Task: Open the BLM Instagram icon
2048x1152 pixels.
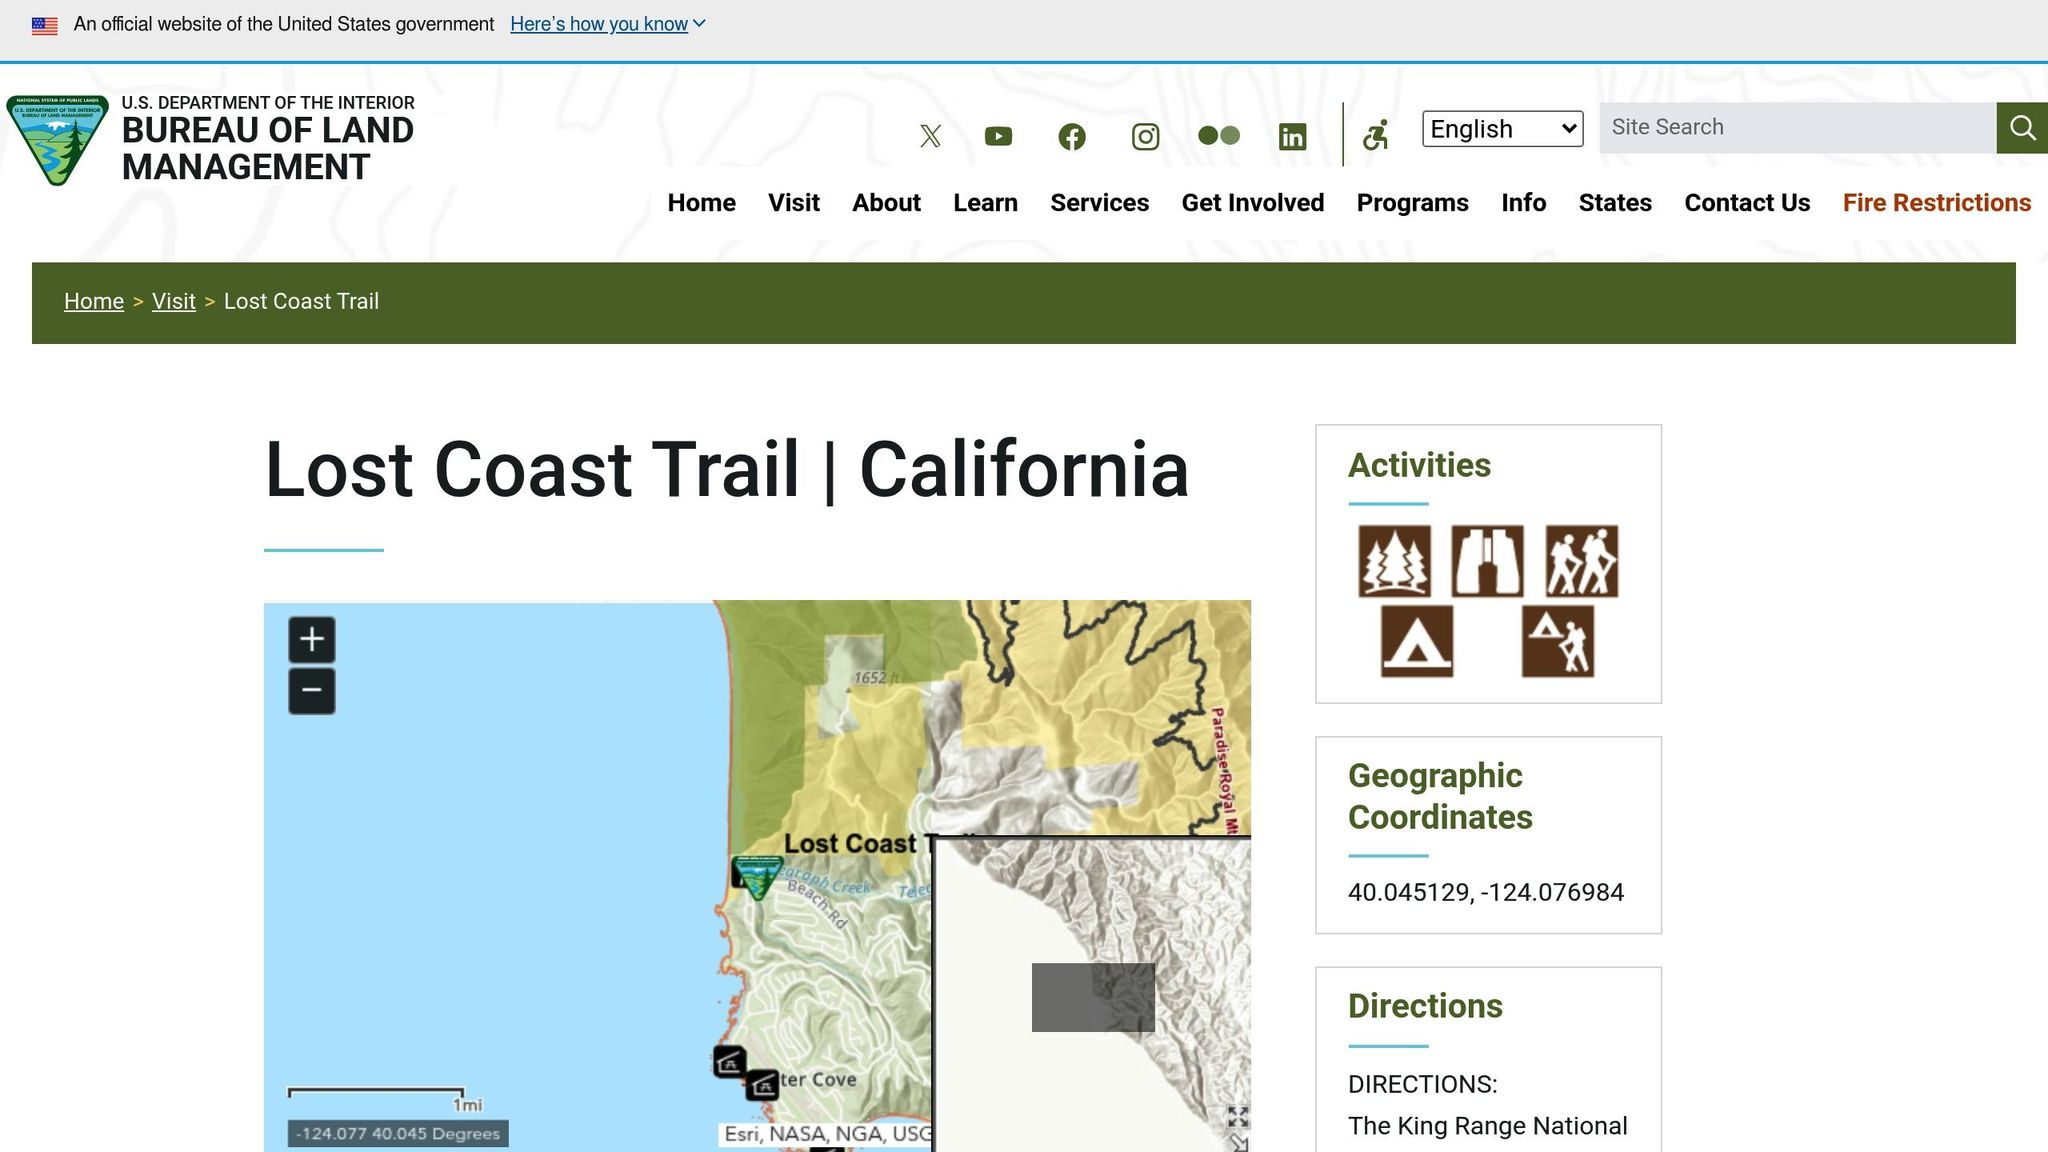Action: [1145, 136]
